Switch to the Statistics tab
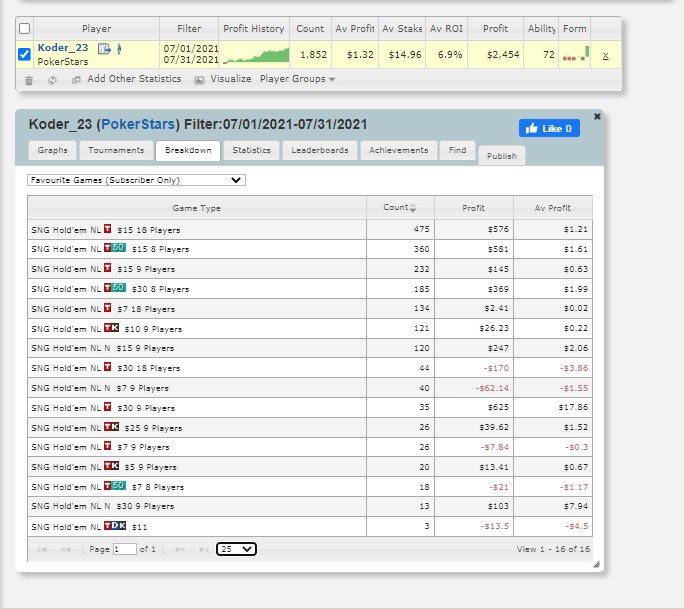 (251, 150)
